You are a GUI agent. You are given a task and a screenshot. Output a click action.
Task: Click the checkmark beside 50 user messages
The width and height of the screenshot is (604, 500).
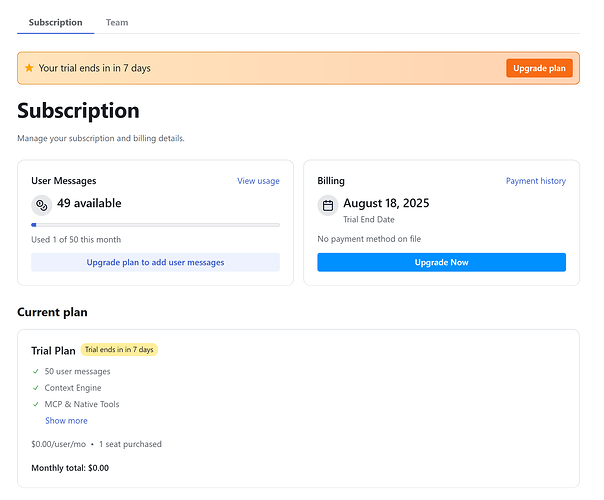click(36, 371)
